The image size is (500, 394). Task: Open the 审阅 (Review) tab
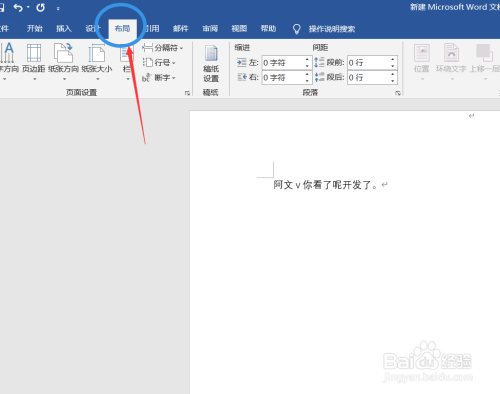210,29
